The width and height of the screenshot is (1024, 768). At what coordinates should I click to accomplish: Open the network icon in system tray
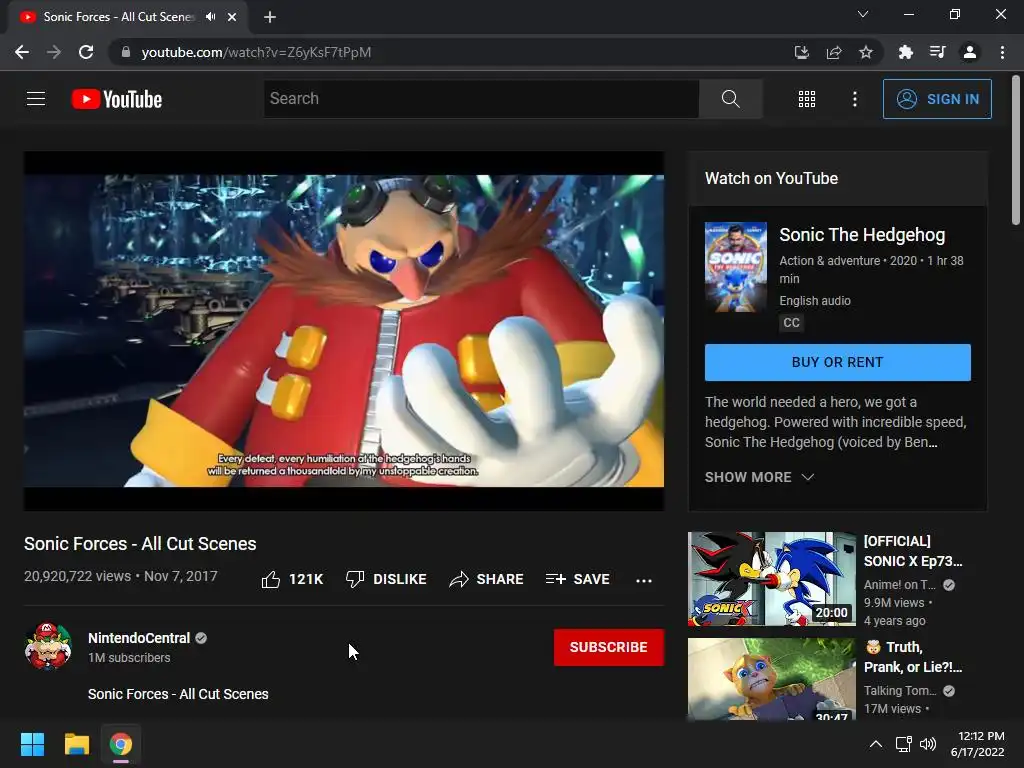903,744
